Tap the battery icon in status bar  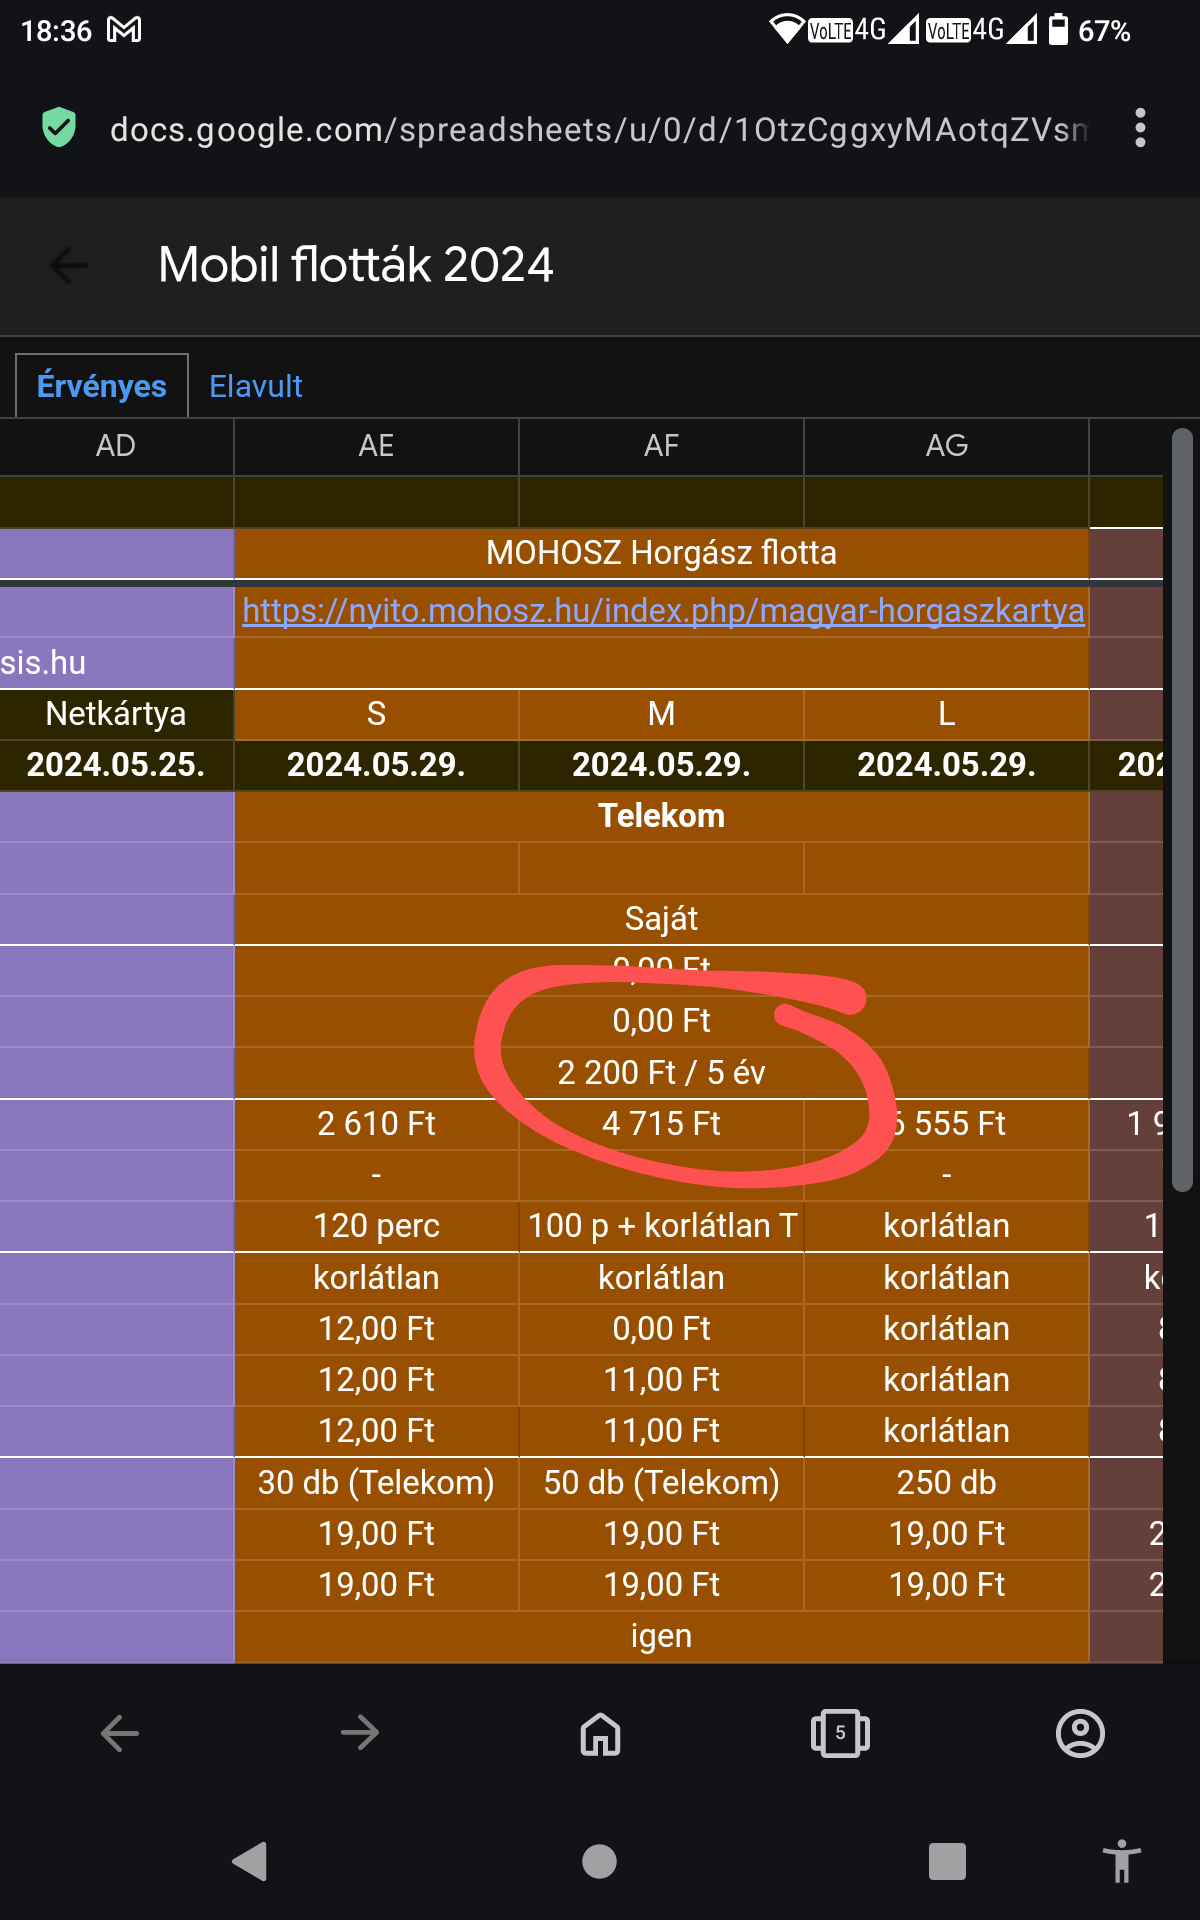coord(1058,29)
